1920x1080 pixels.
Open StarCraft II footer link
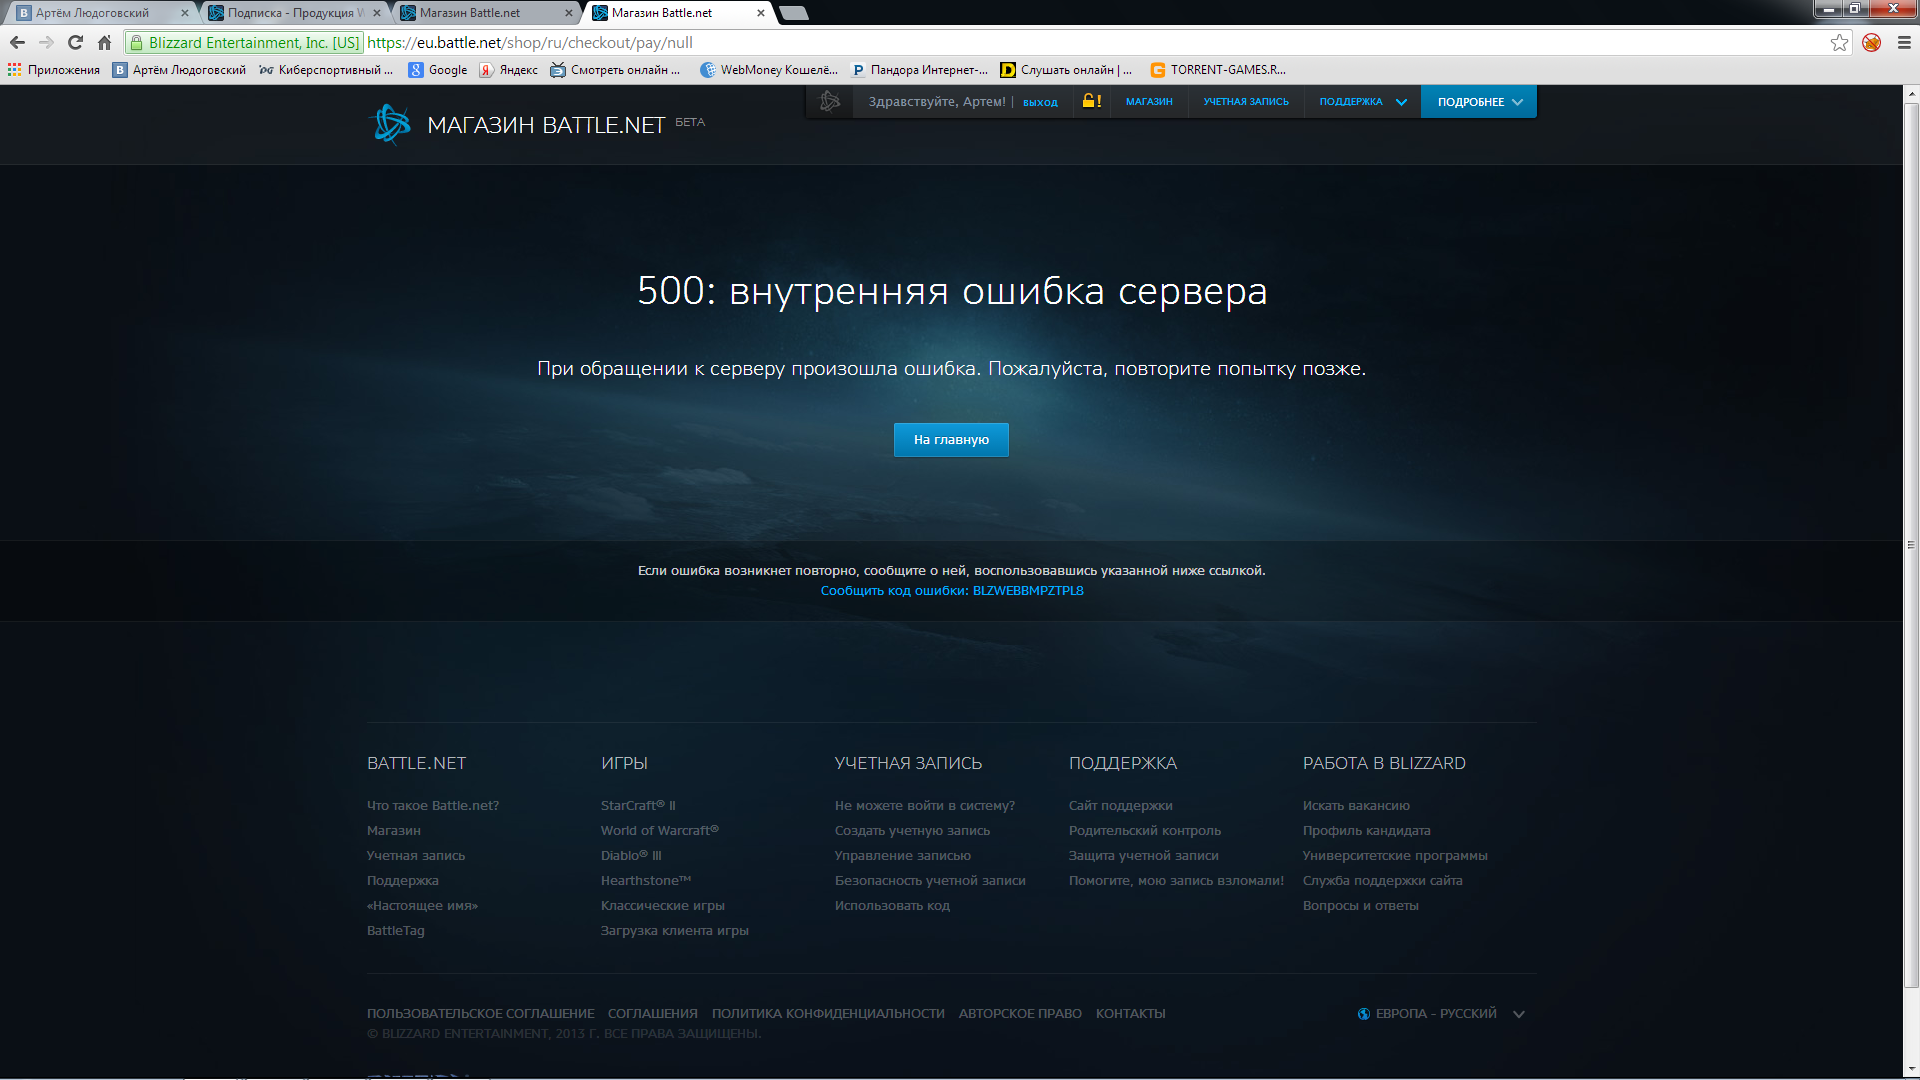pos(638,806)
